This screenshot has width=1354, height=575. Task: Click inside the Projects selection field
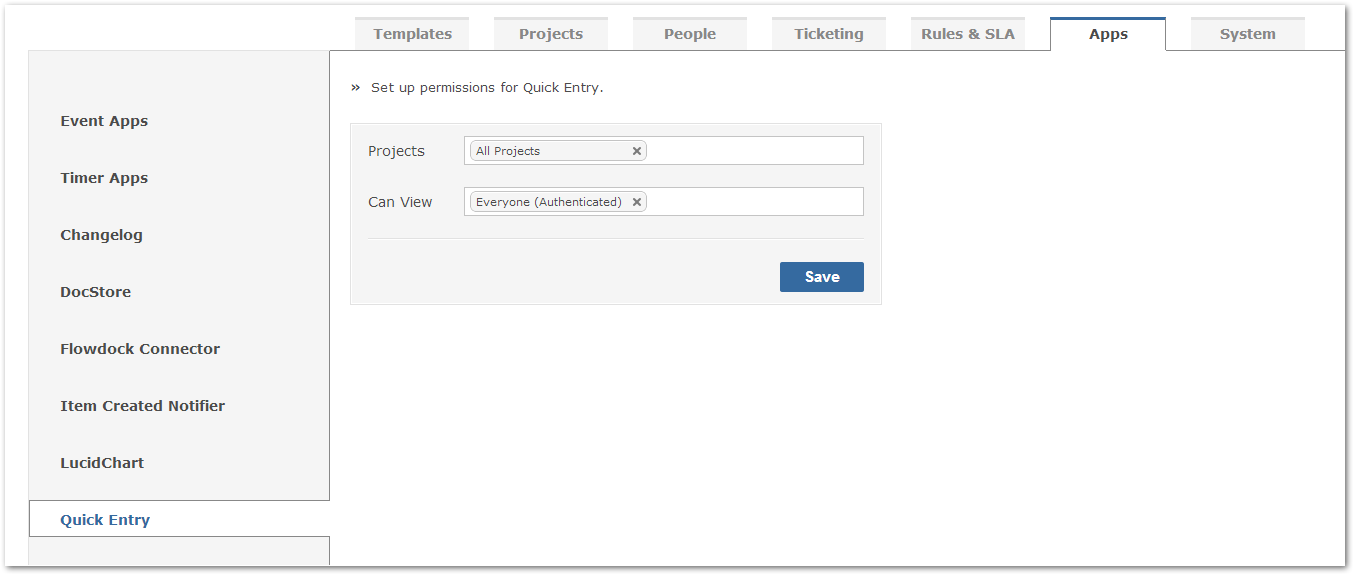tap(755, 151)
